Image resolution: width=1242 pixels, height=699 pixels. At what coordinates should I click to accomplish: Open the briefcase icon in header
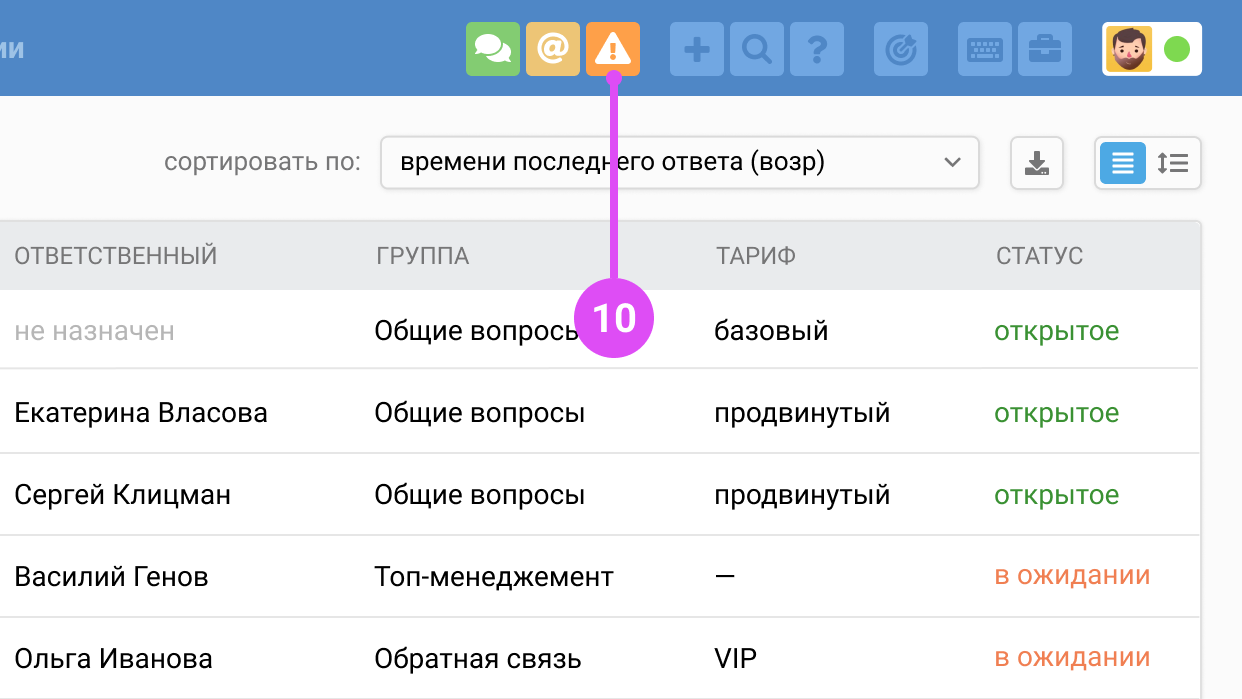tap(1044, 49)
